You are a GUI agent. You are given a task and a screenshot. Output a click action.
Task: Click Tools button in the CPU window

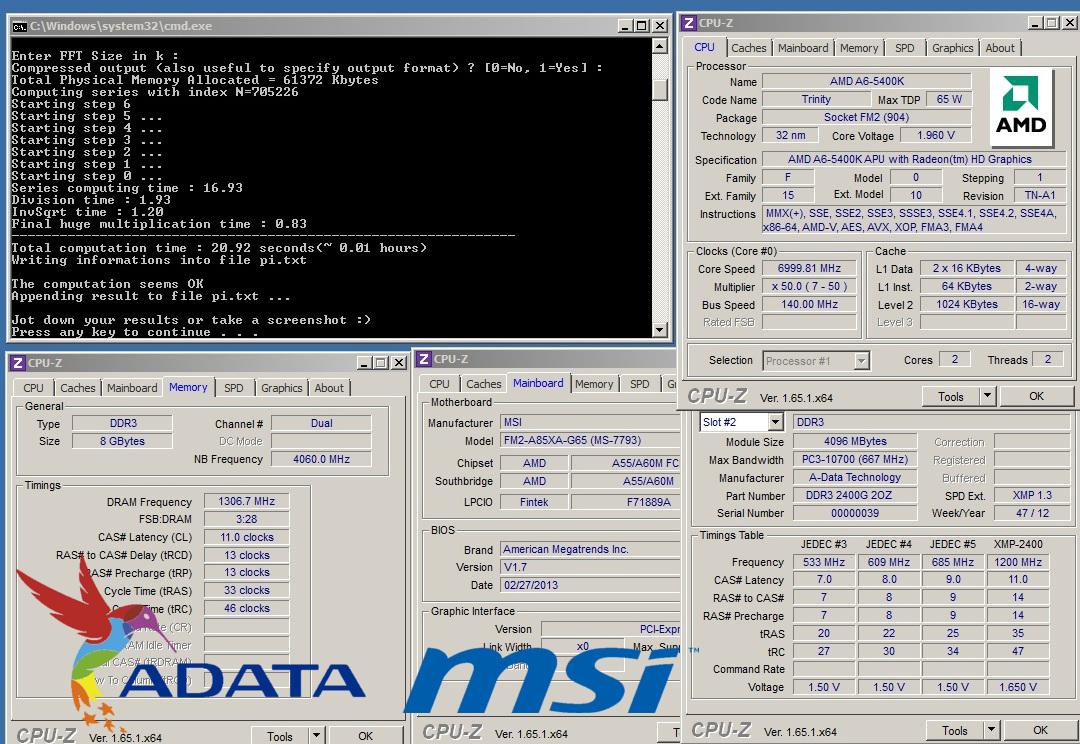(951, 397)
